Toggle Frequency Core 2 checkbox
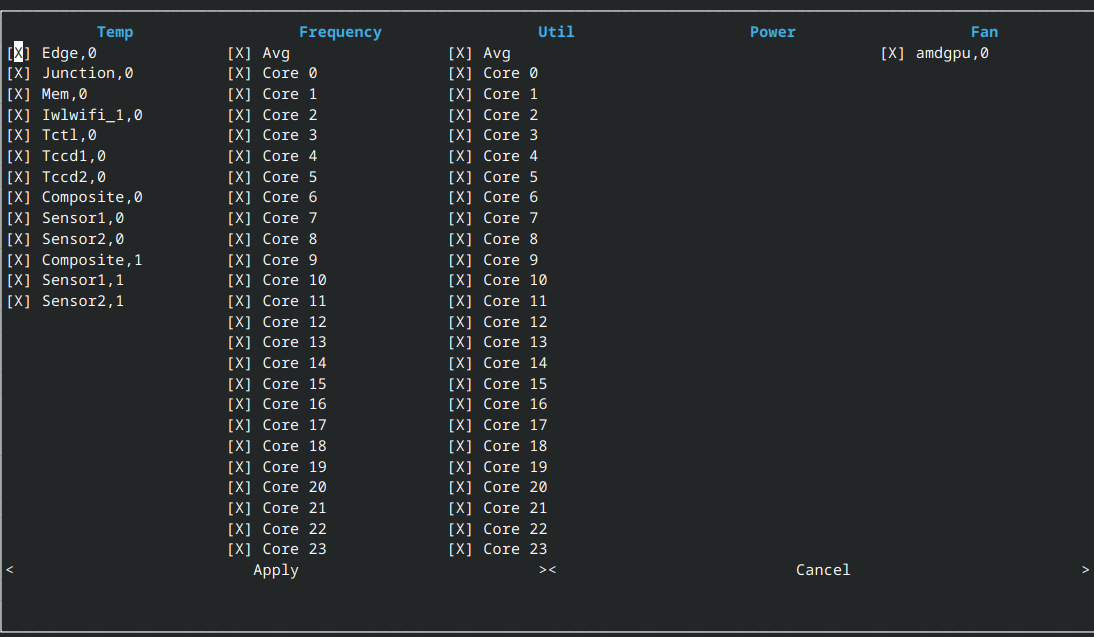 tap(239, 115)
